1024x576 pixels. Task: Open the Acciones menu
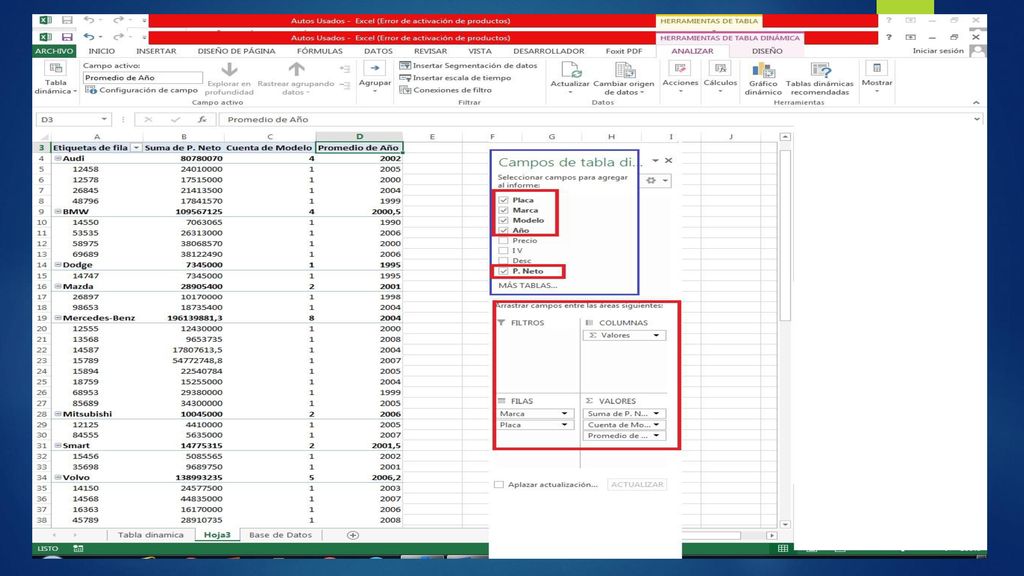click(x=680, y=78)
